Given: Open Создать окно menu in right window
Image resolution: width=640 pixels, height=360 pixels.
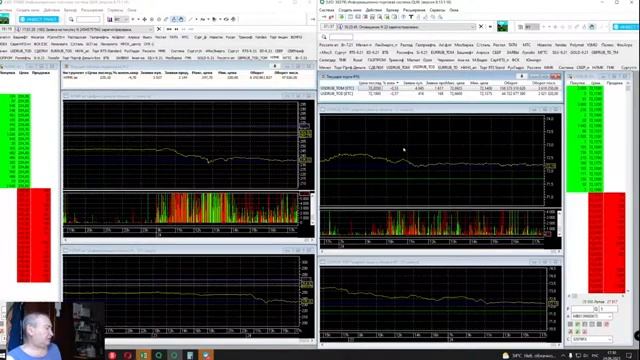Looking at the screenshot, I should pos(350,10).
